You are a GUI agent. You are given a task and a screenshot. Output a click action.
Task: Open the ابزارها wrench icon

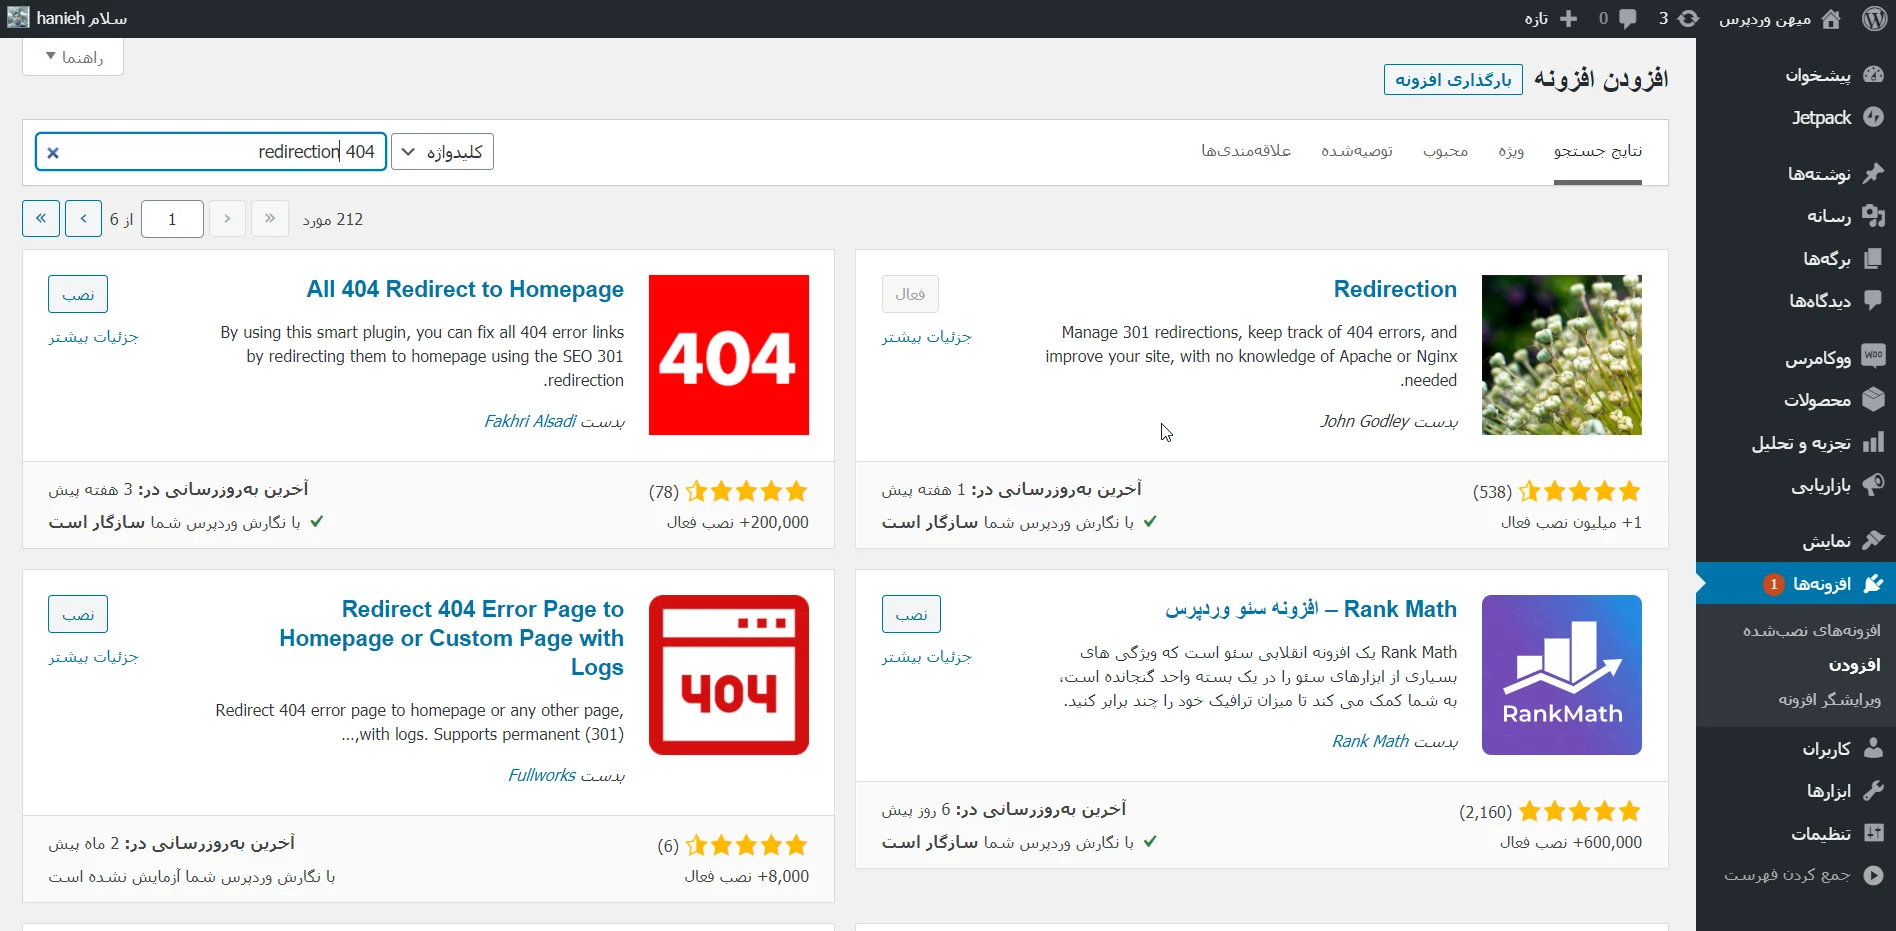point(1873,791)
